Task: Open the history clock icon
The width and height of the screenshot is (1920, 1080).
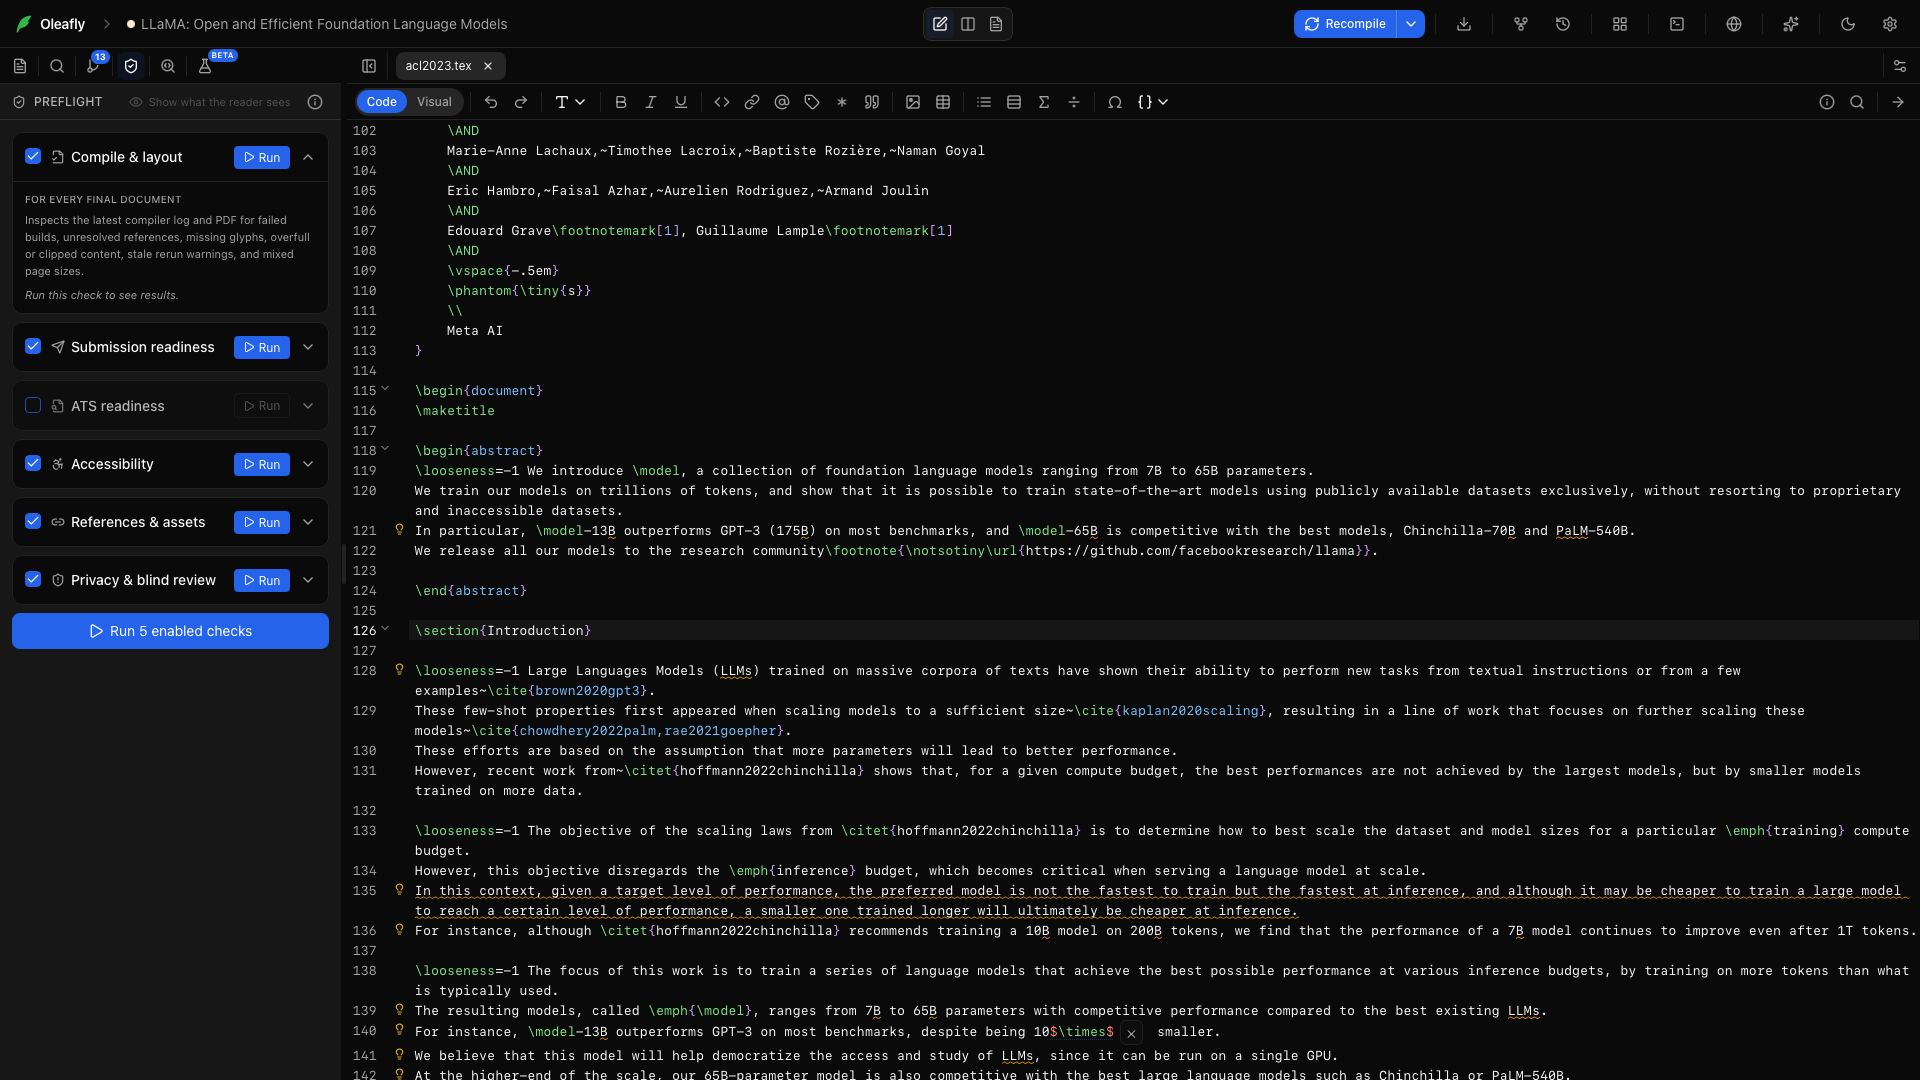Action: 1563,24
